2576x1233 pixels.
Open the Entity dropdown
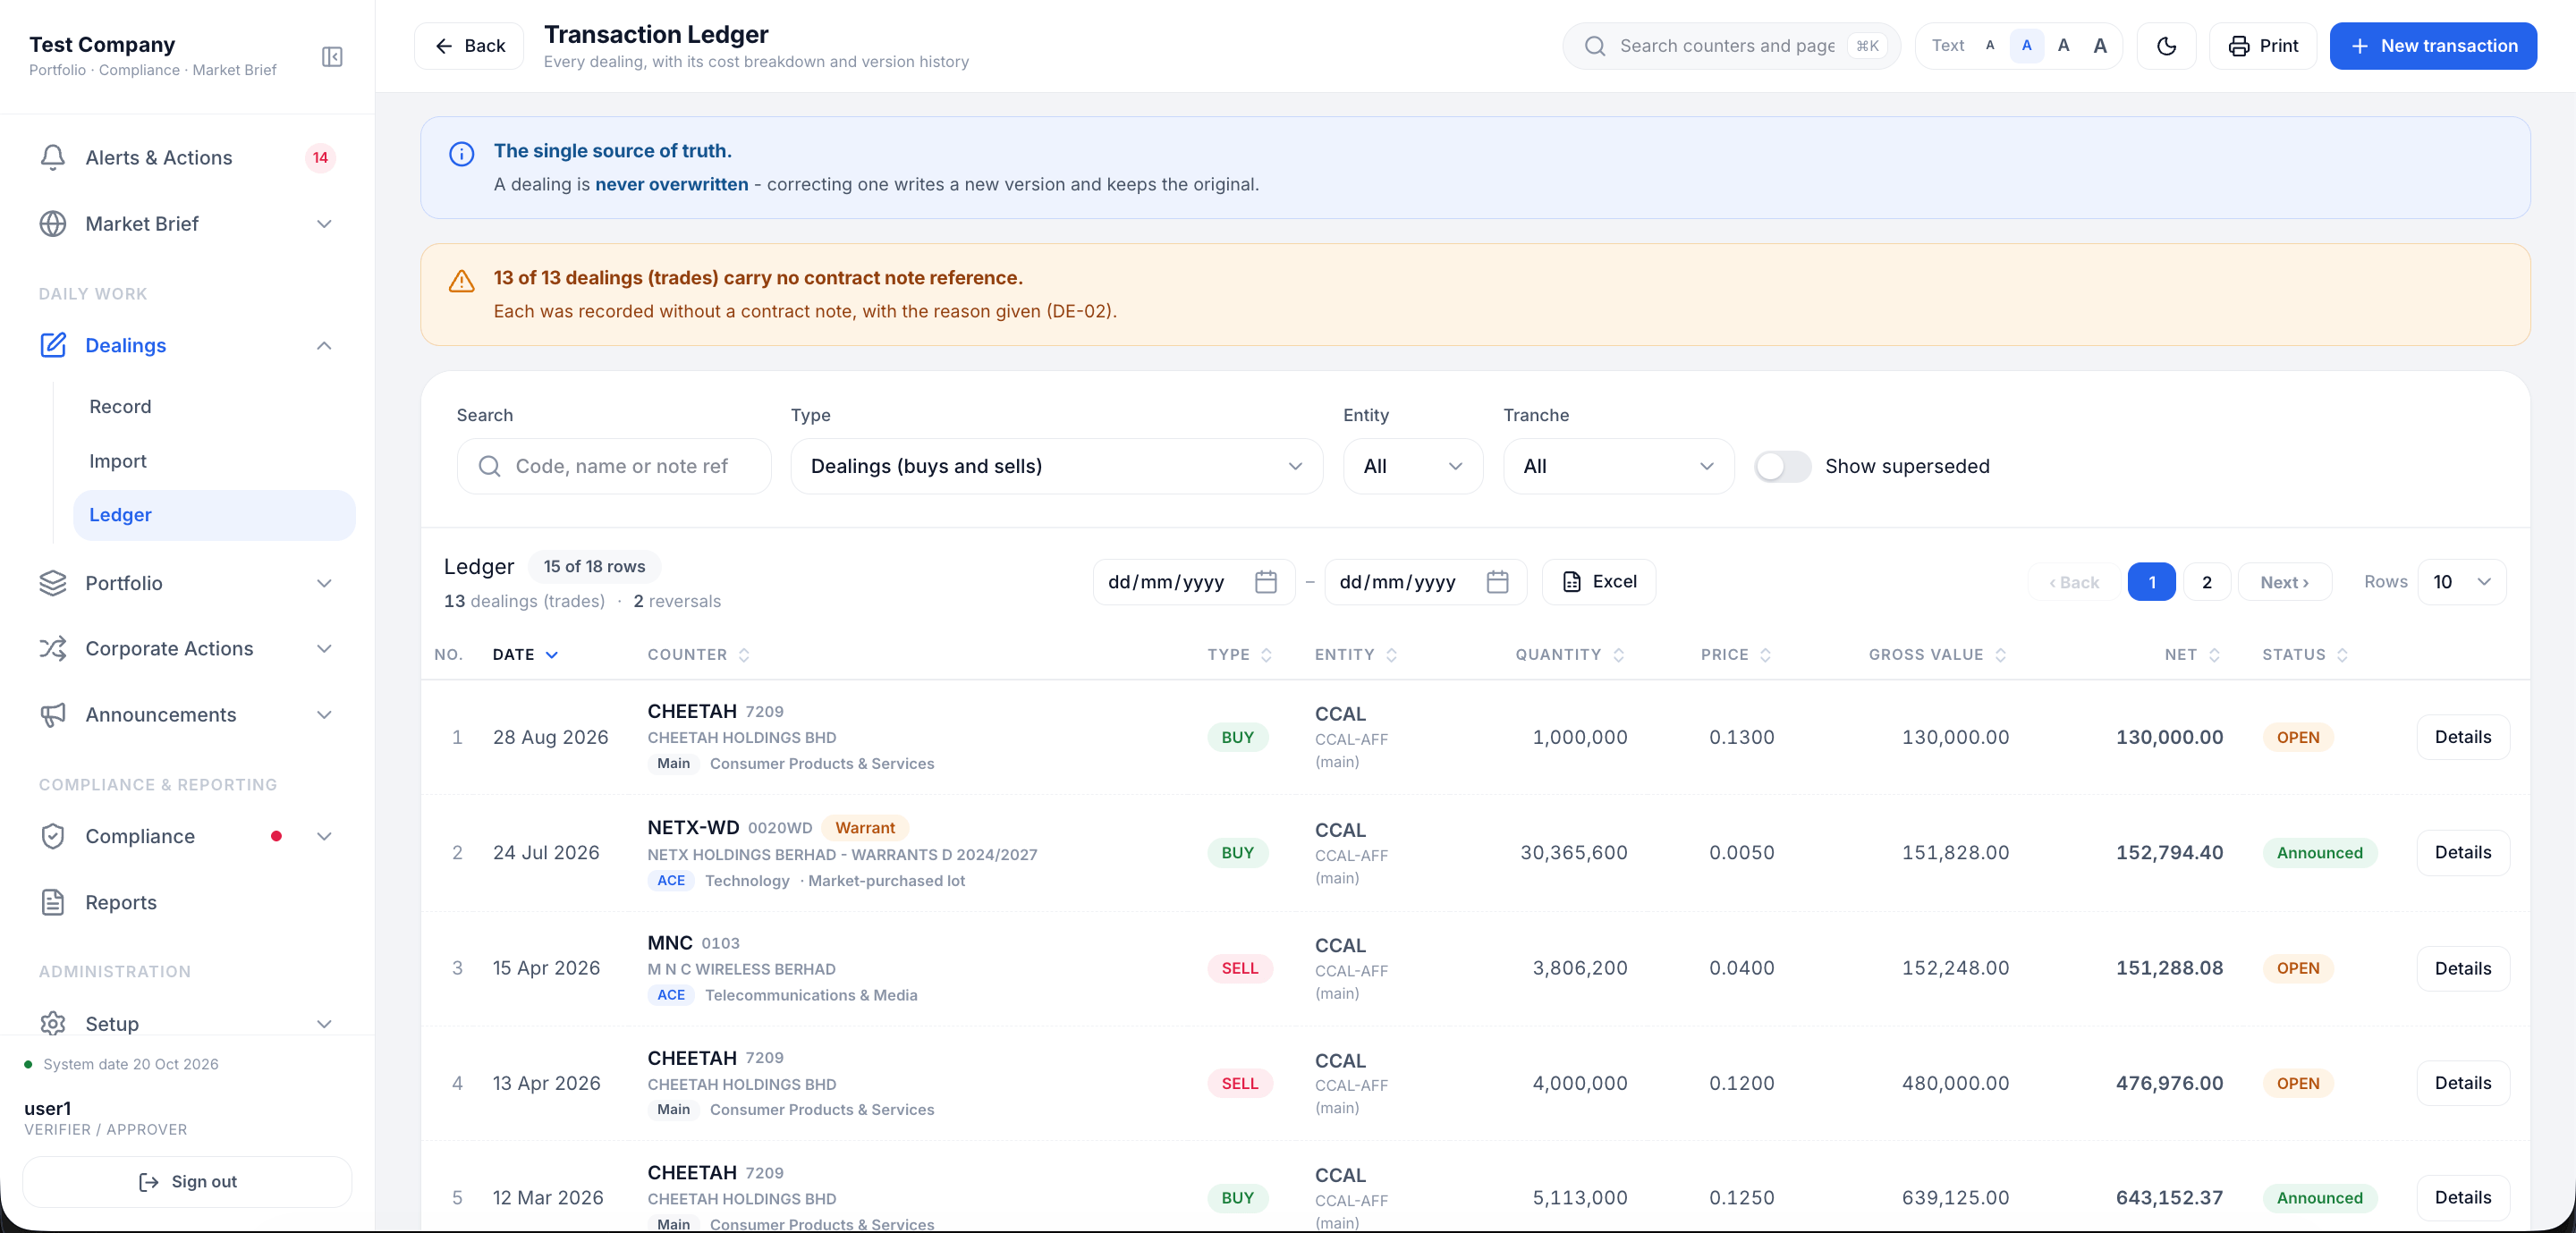point(1412,466)
